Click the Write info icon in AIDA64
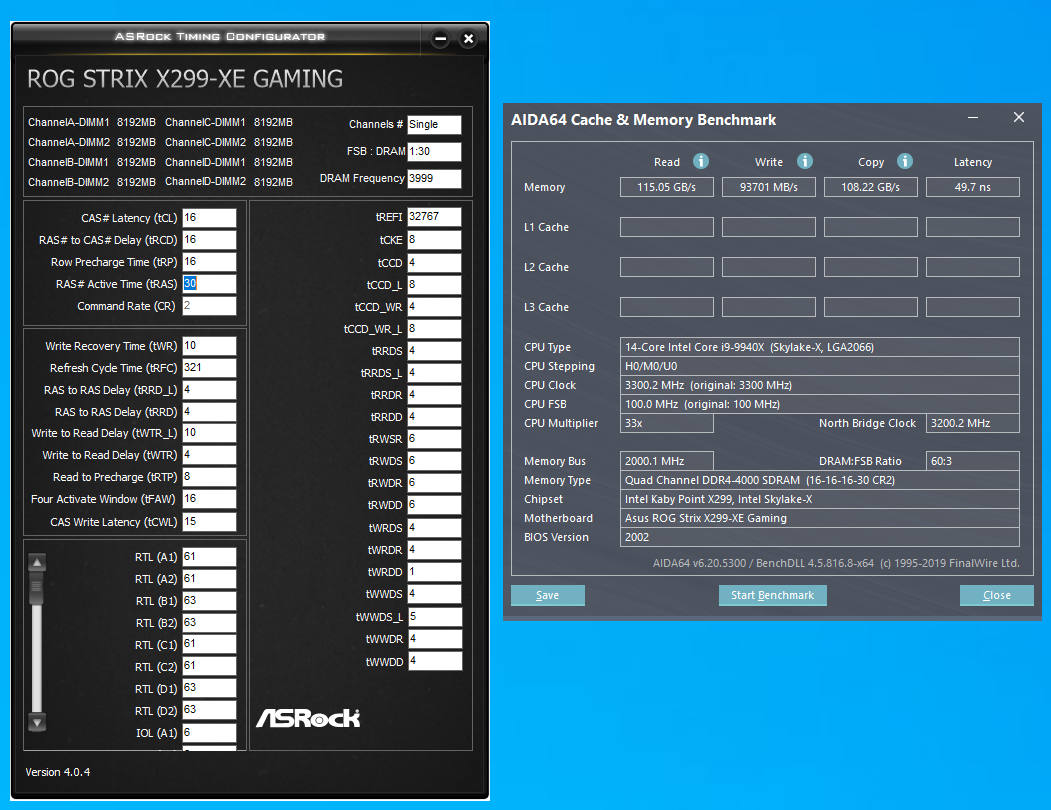Screen dimensions: 1051x810 (804, 162)
